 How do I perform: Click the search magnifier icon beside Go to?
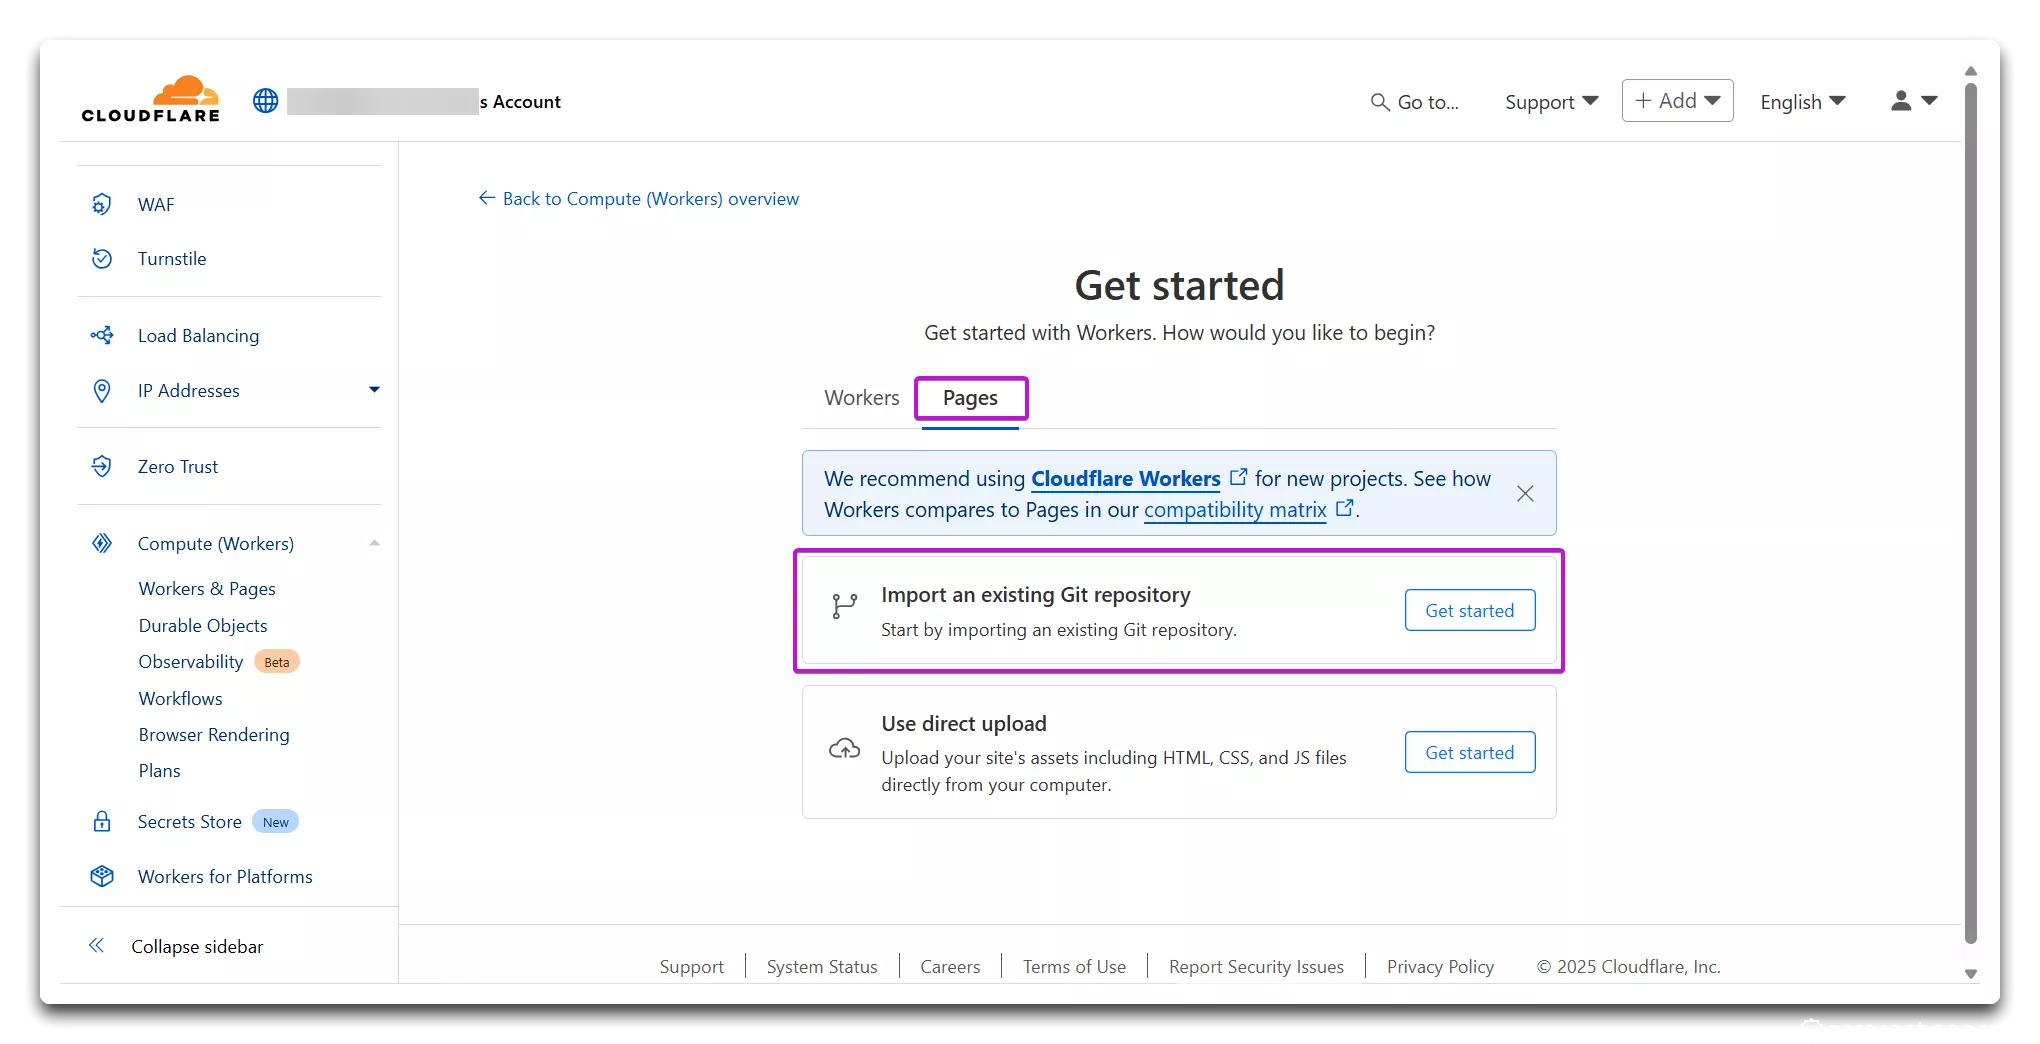tap(1380, 102)
